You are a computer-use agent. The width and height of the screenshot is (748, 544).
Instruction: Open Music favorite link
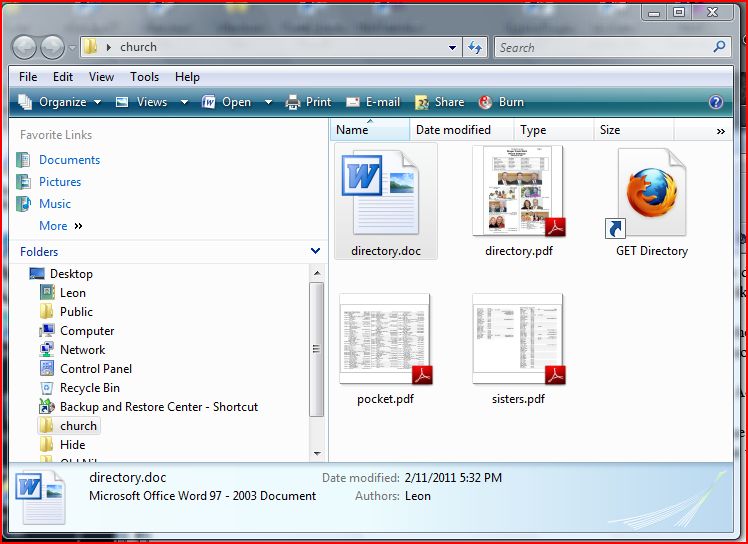click(x=55, y=204)
